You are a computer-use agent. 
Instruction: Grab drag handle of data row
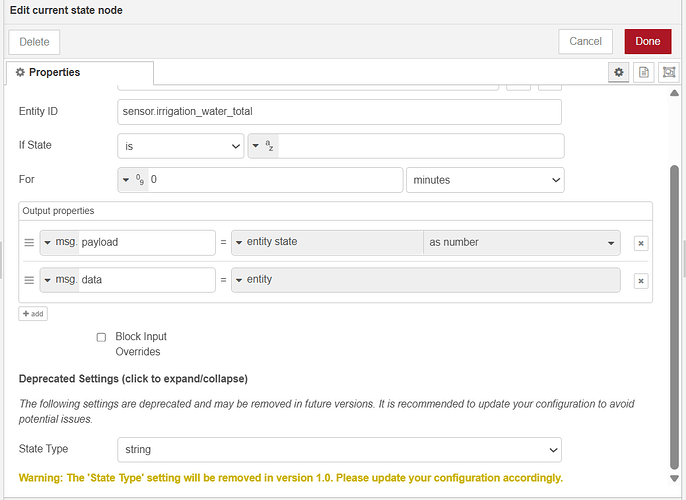[29, 281]
